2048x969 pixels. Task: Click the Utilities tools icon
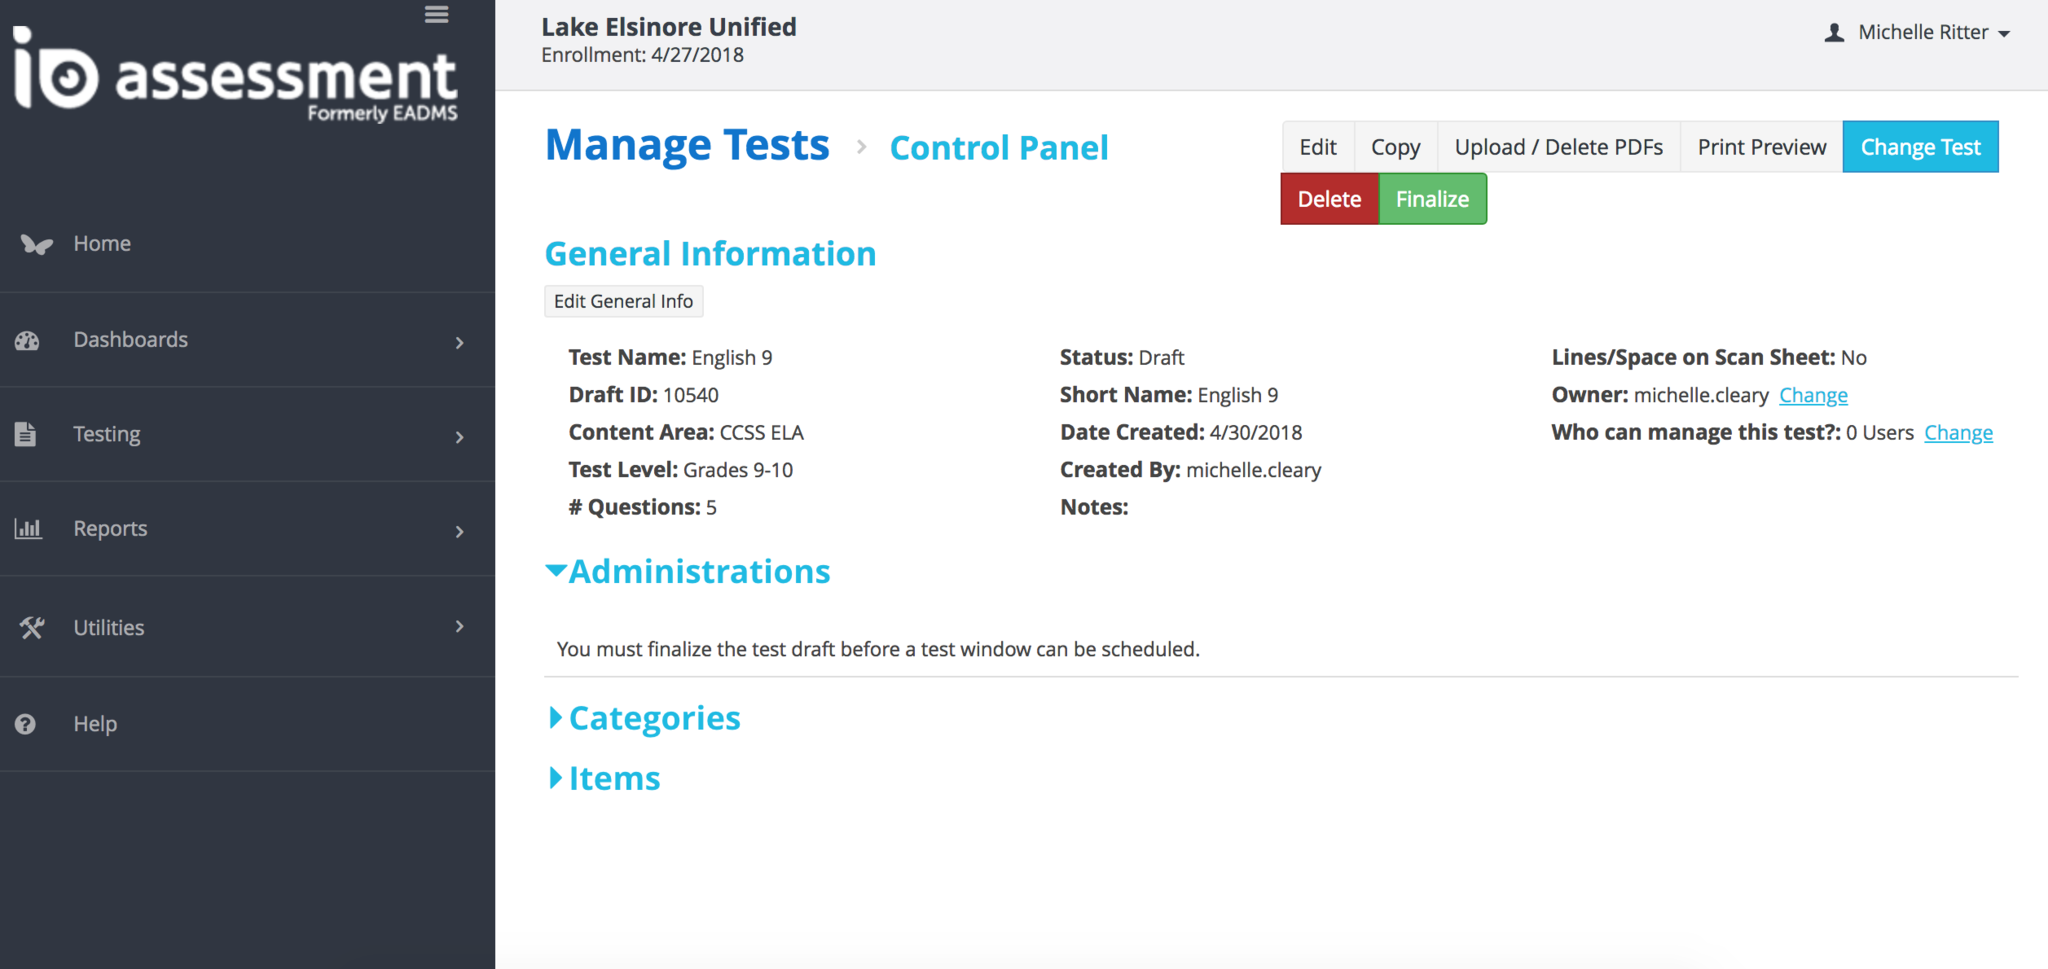pyautogui.click(x=31, y=628)
